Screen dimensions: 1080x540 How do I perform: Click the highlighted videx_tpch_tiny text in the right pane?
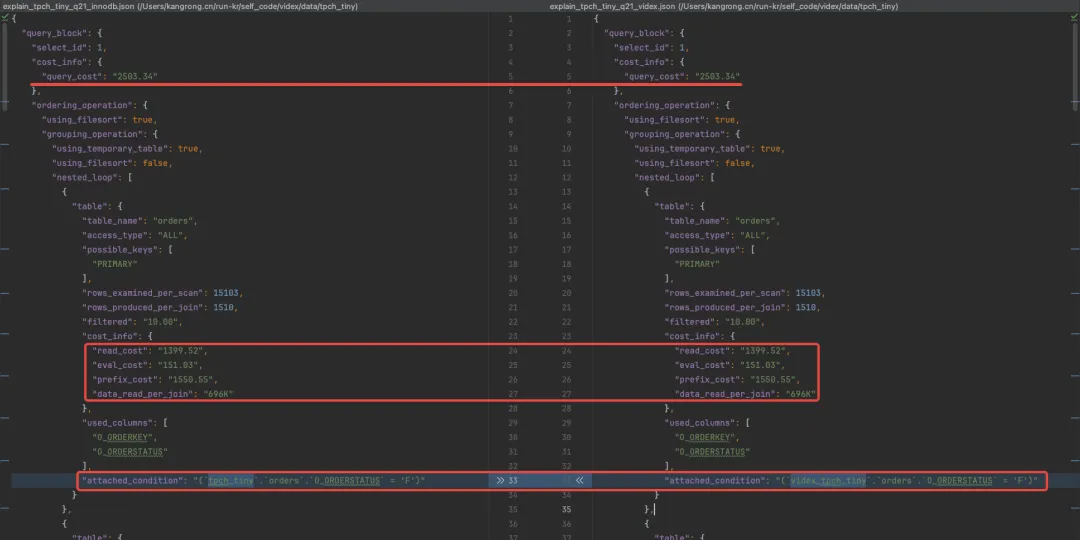(829, 481)
